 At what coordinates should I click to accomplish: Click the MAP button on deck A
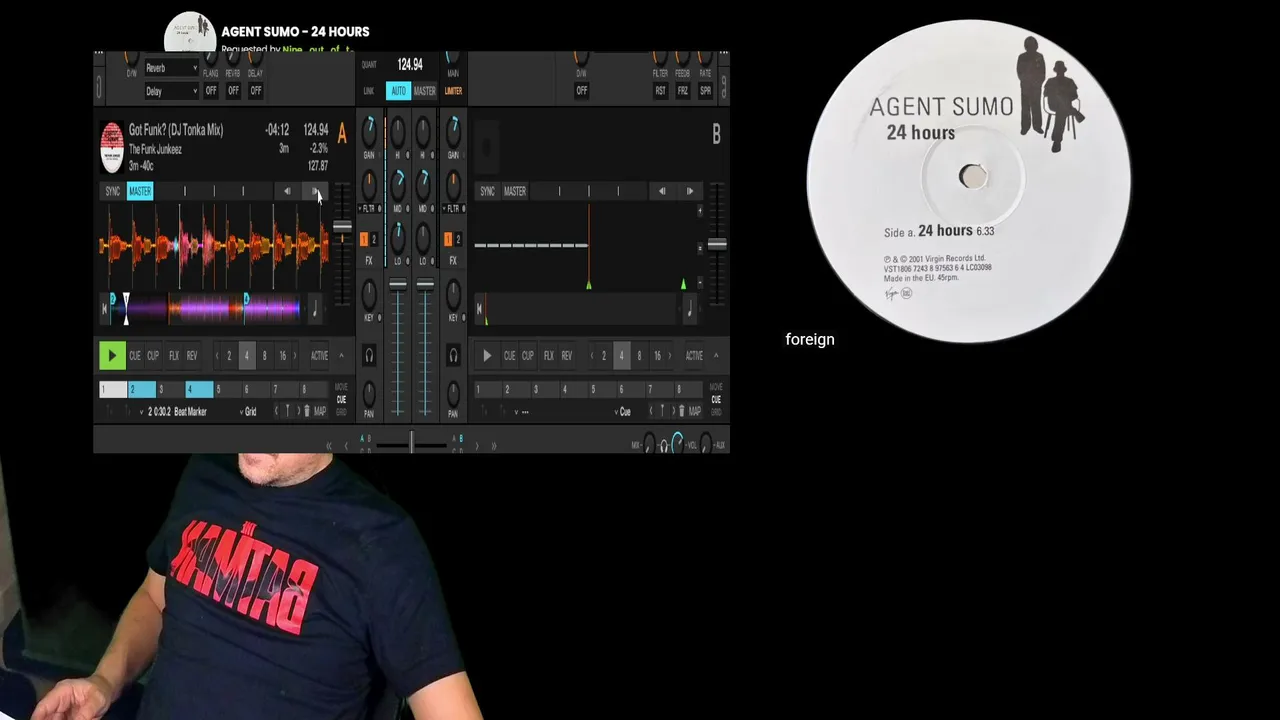click(320, 411)
